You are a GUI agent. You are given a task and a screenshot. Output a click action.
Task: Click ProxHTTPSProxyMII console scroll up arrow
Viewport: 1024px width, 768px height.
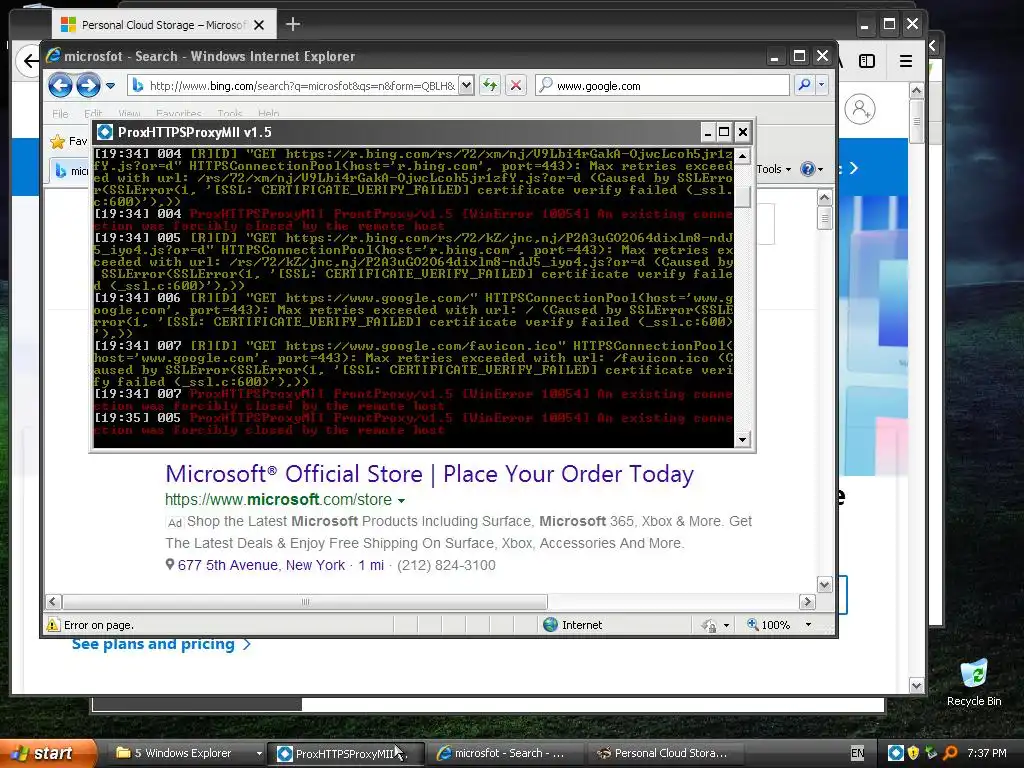[742, 155]
